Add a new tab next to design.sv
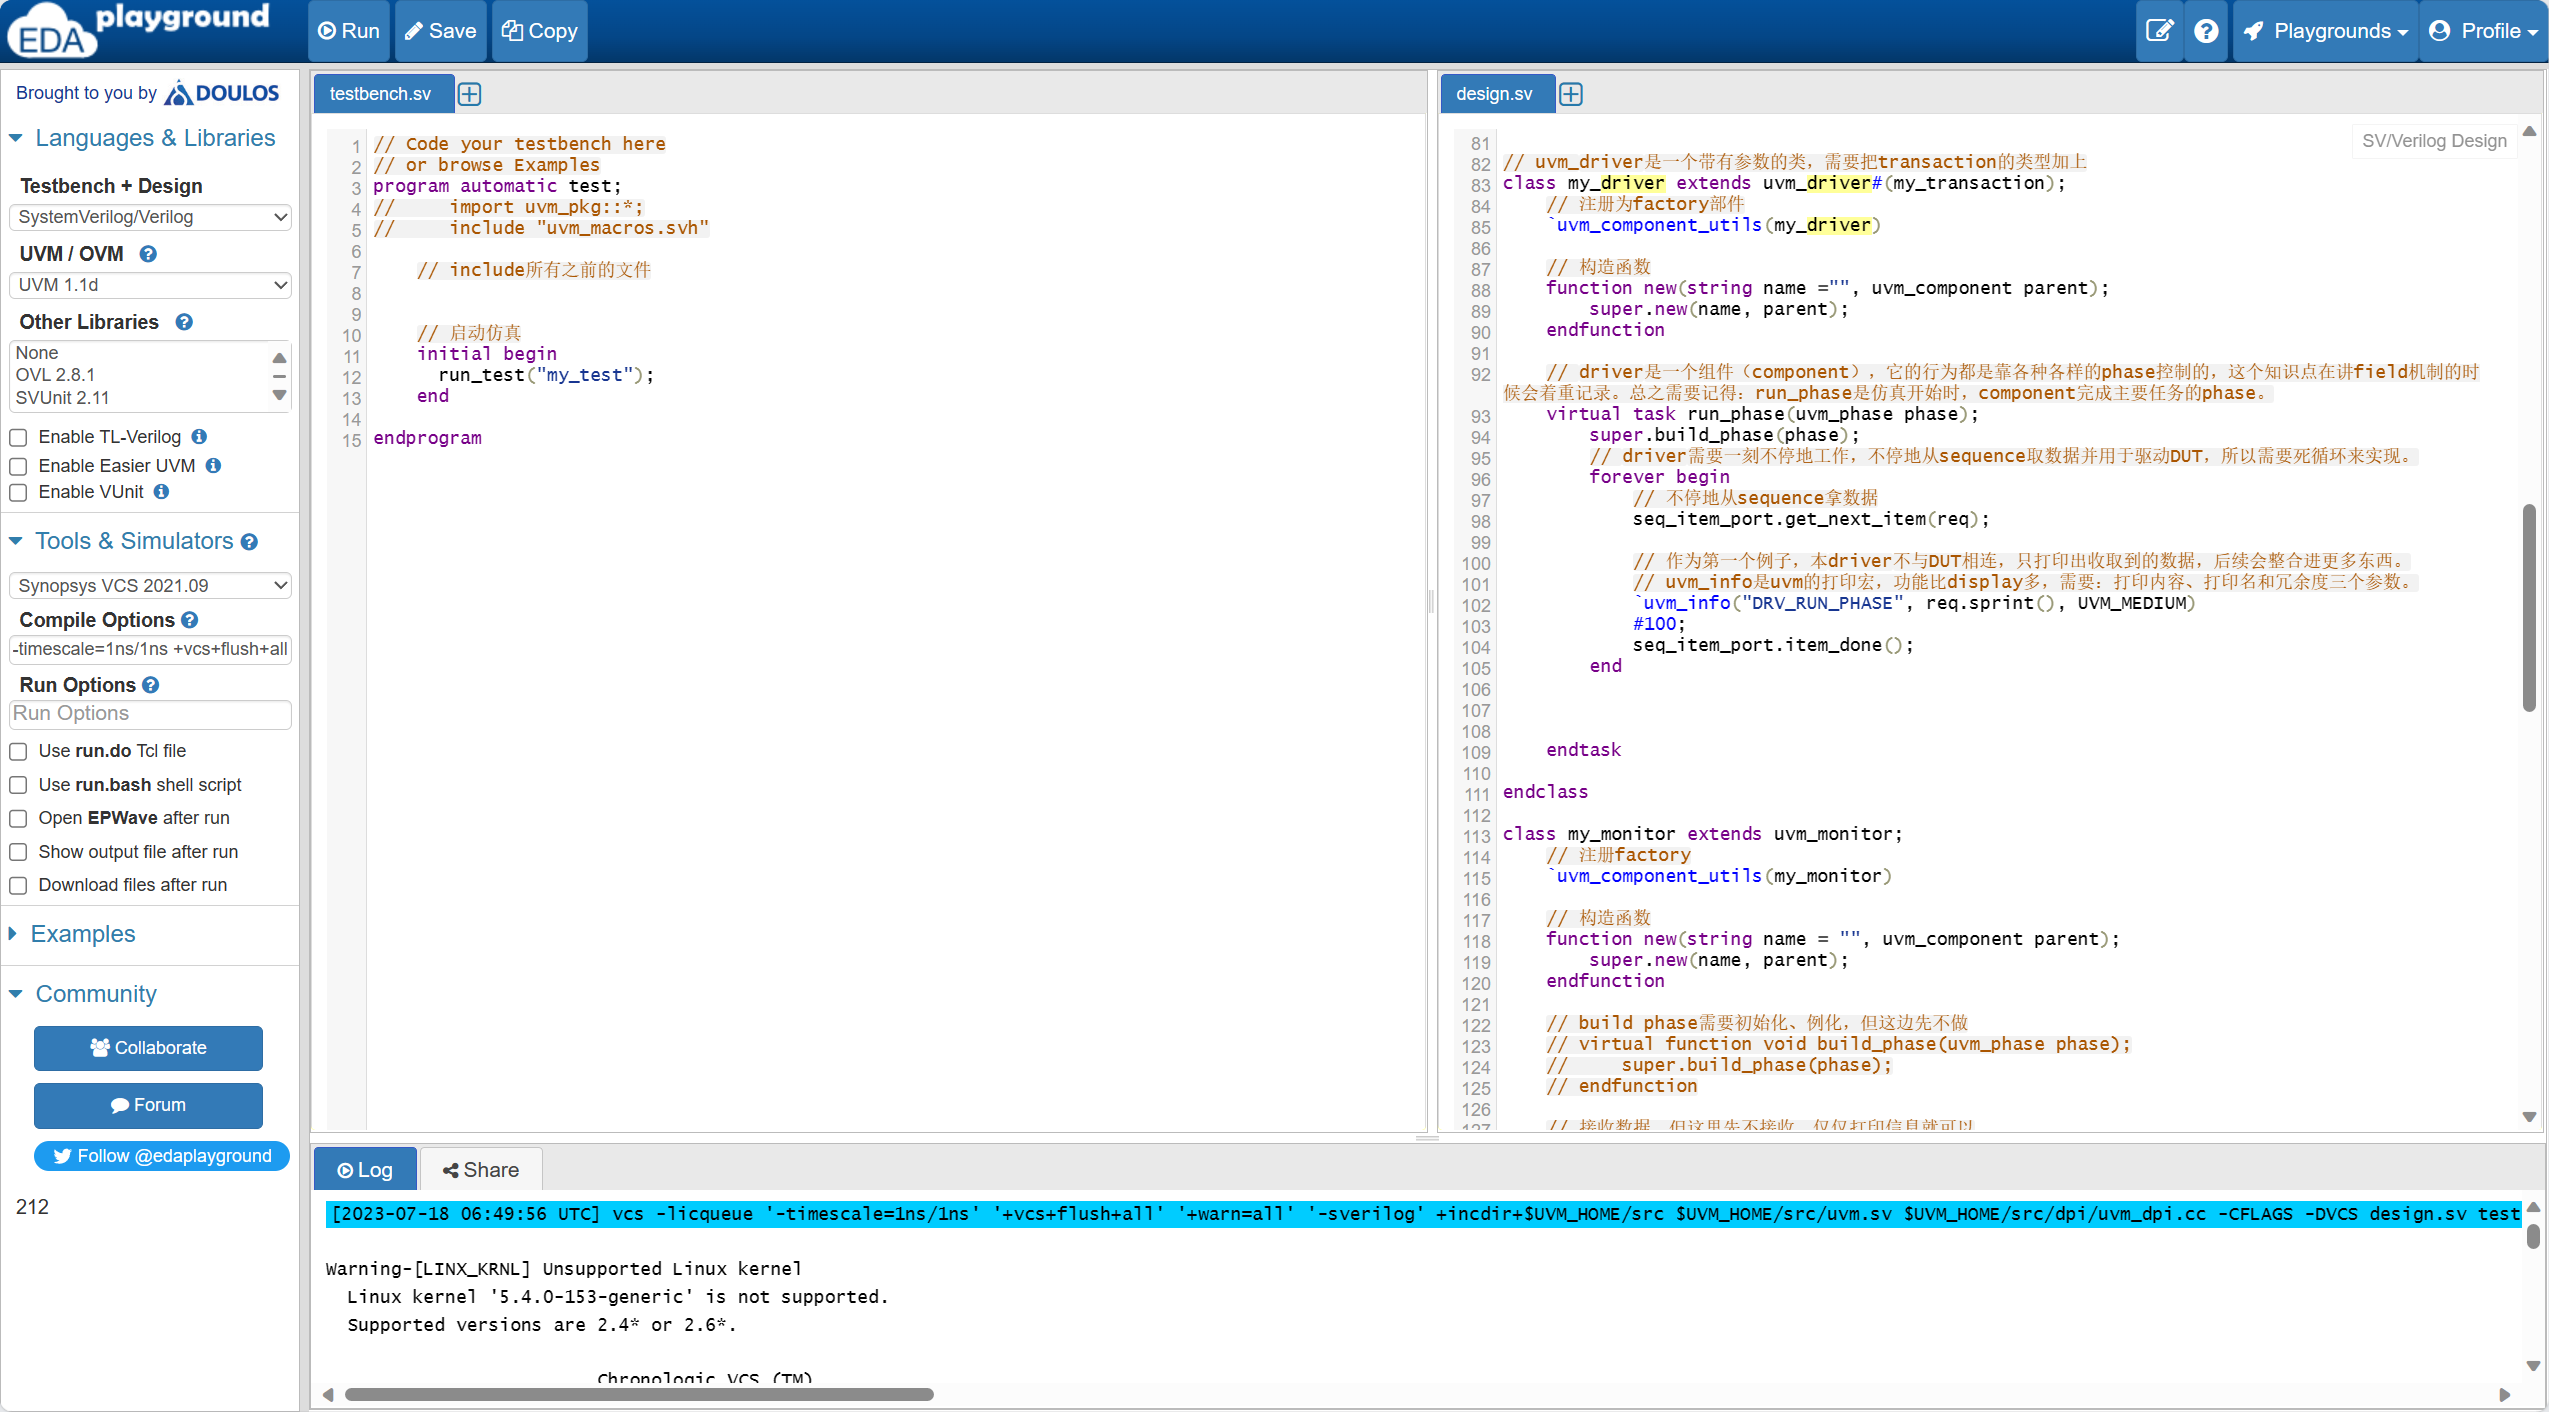The image size is (2549, 1412). (x=1571, y=94)
